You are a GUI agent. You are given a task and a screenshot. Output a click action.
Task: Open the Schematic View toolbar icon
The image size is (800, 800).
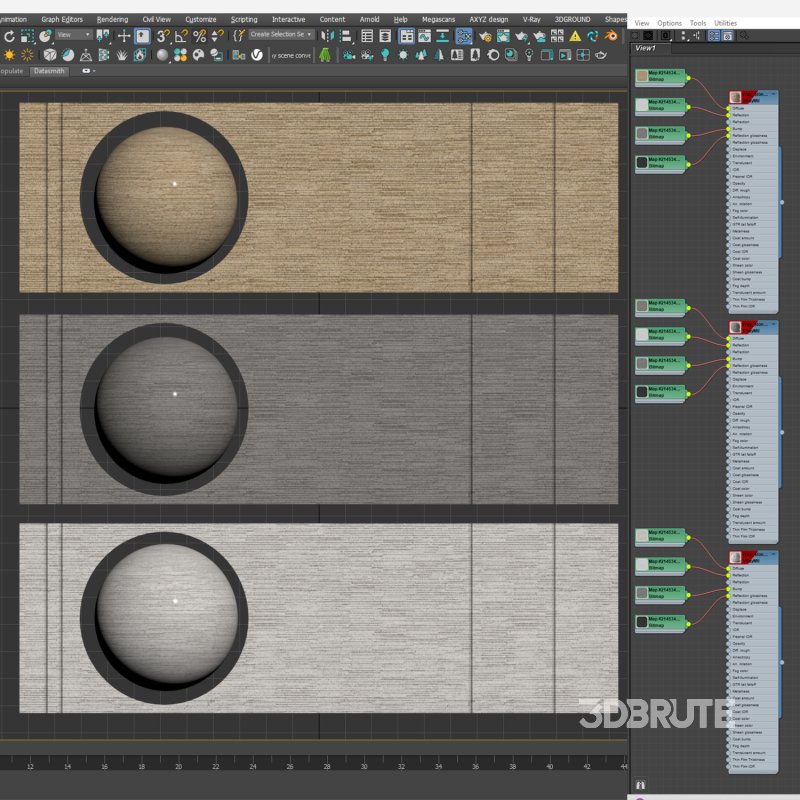(x=465, y=35)
